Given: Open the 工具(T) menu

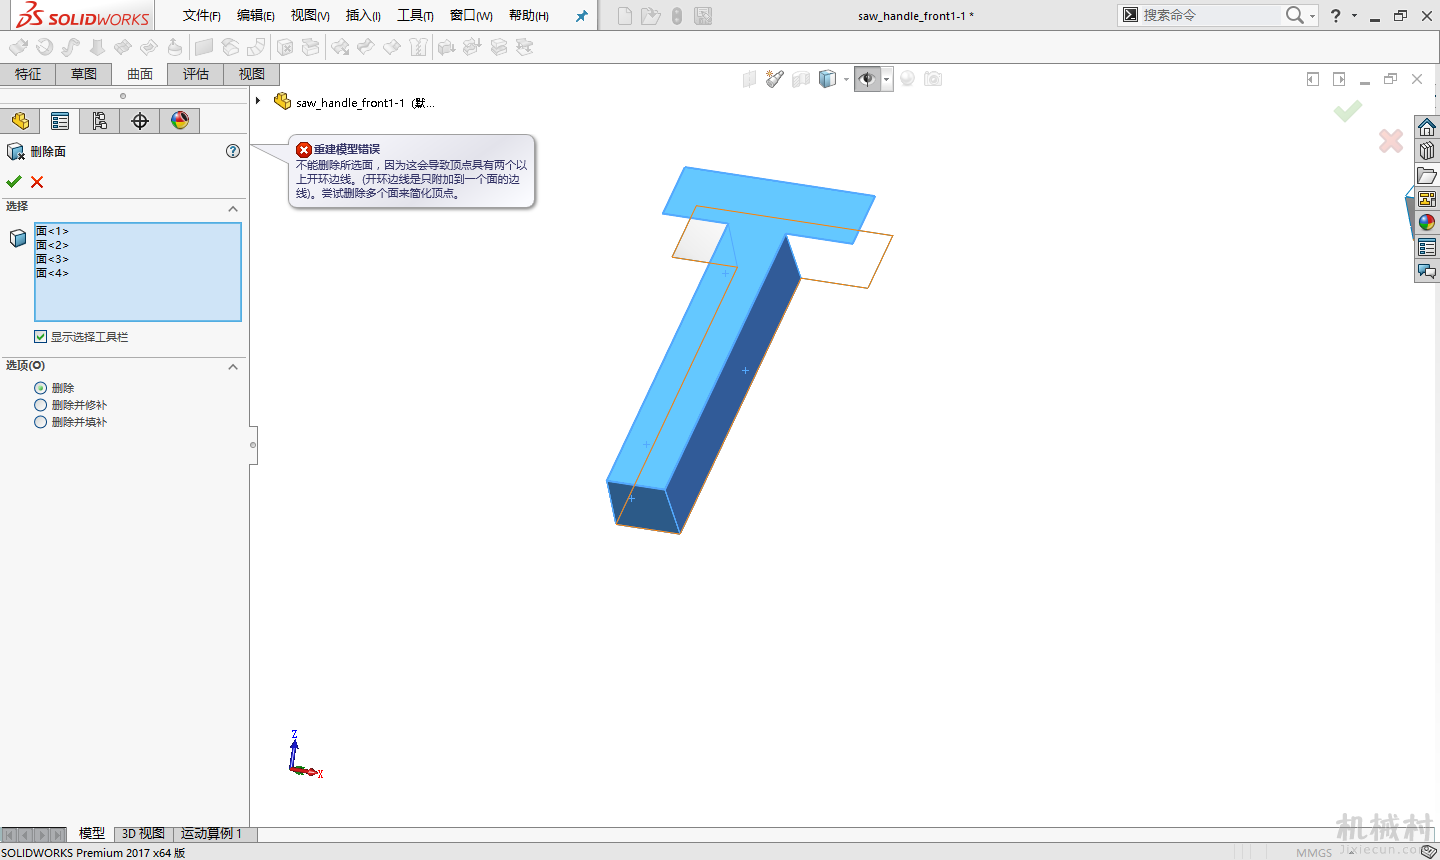Looking at the screenshot, I should click(415, 15).
